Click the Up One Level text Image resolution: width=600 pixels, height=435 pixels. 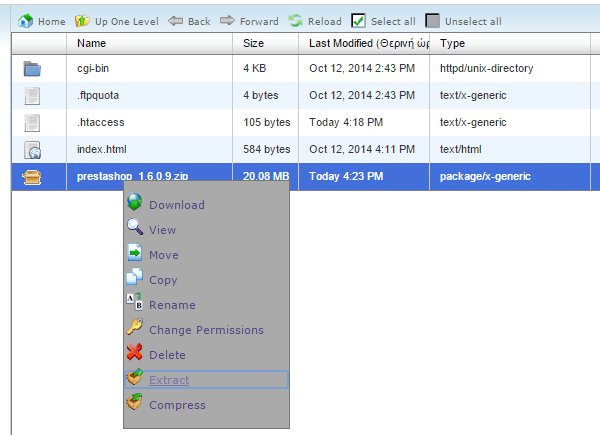pyautogui.click(x=127, y=22)
